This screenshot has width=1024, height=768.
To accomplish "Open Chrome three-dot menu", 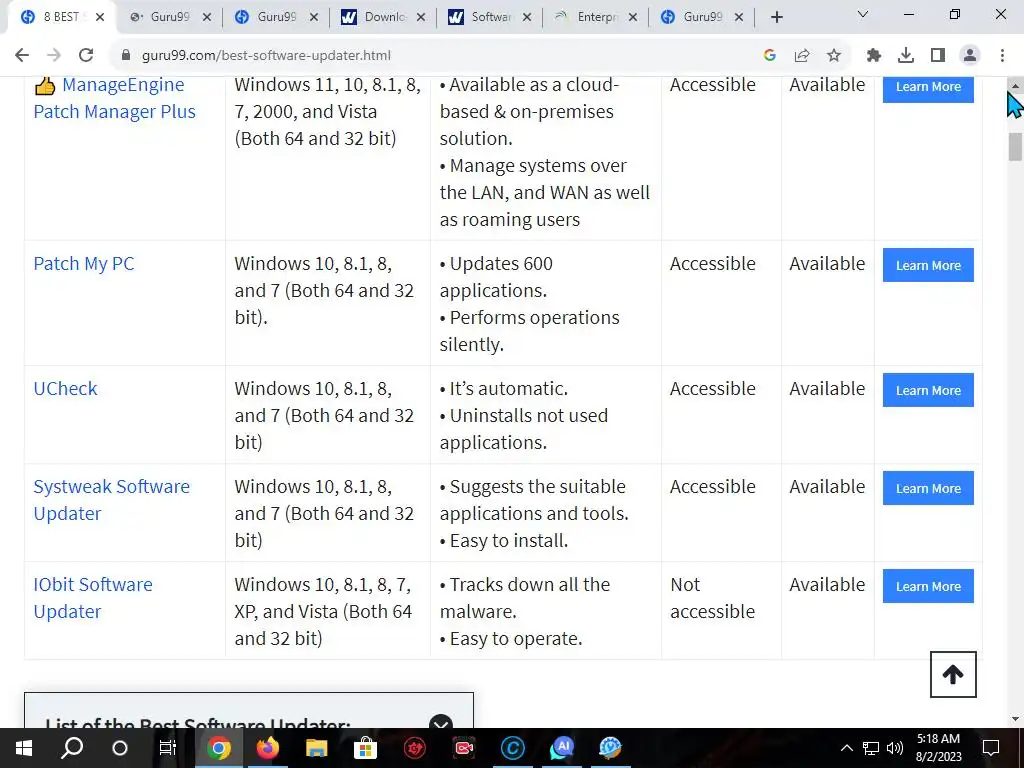I will (x=1002, y=56).
